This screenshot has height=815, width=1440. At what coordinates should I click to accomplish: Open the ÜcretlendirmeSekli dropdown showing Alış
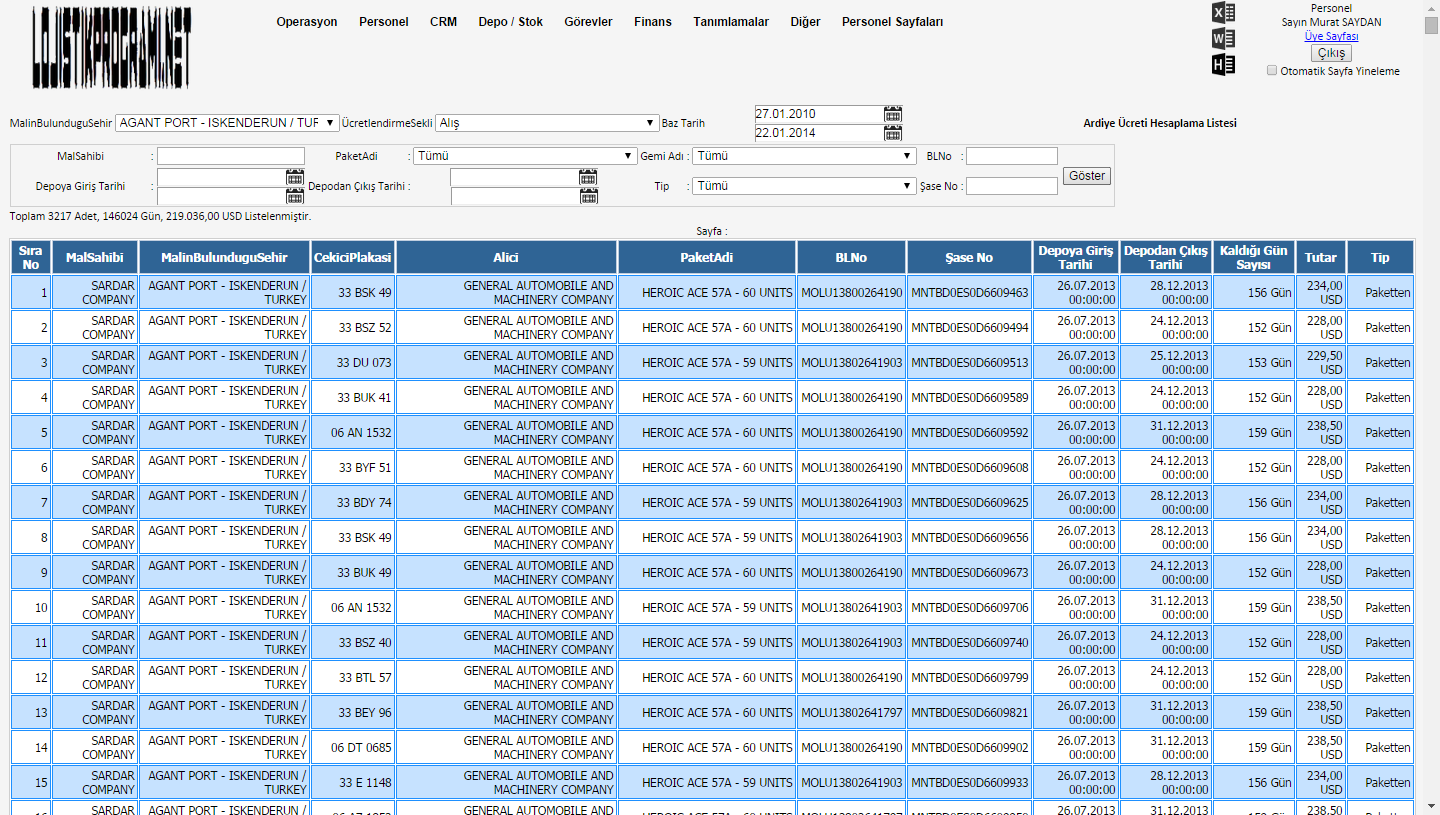pyautogui.click(x=547, y=123)
